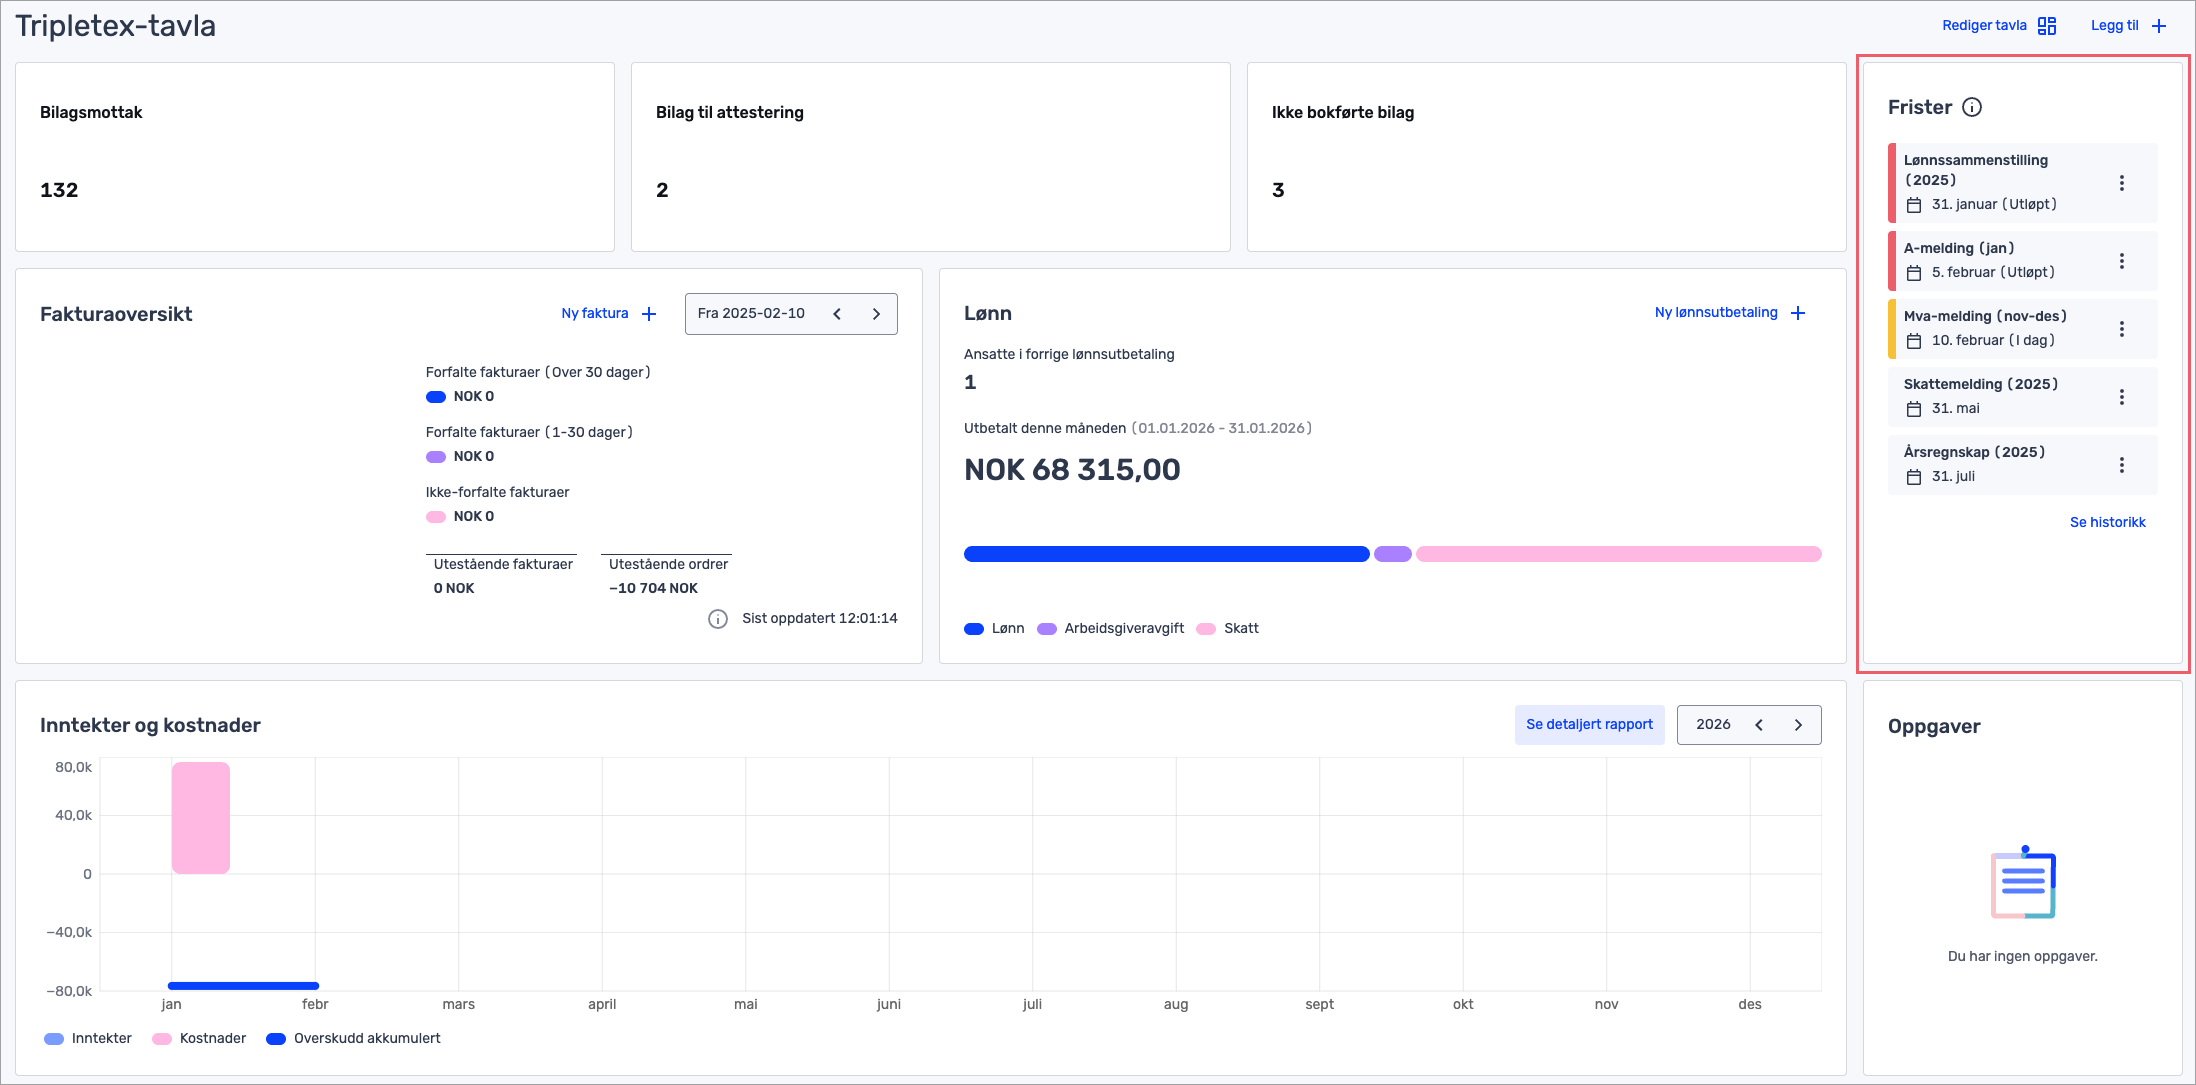Open Se detaljert rapport button

[1589, 725]
